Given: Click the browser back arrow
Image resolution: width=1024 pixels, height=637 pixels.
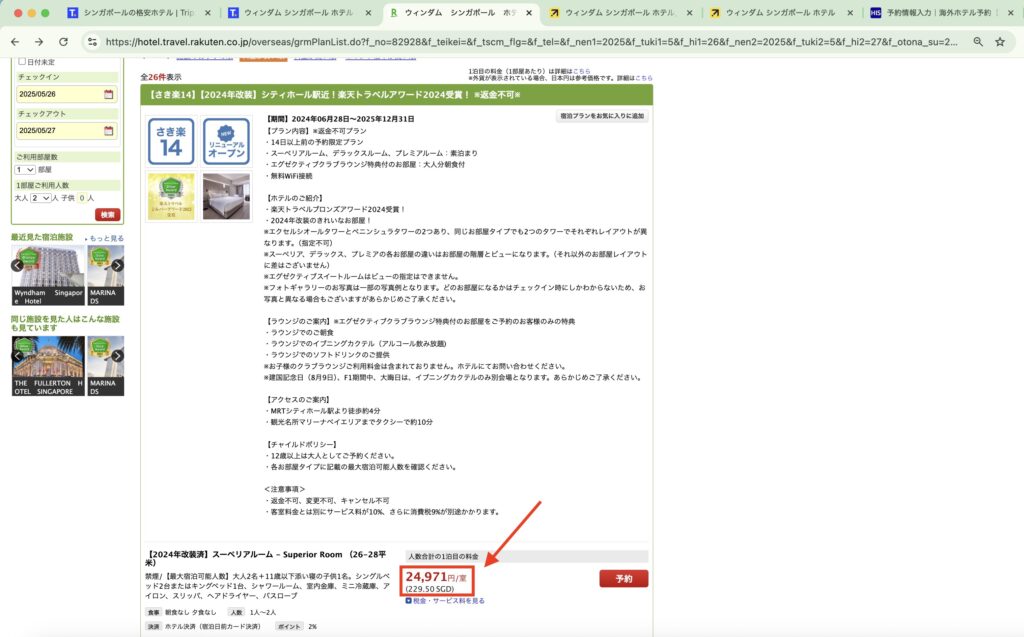Looking at the screenshot, I should pyautogui.click(x=15, y=42).
